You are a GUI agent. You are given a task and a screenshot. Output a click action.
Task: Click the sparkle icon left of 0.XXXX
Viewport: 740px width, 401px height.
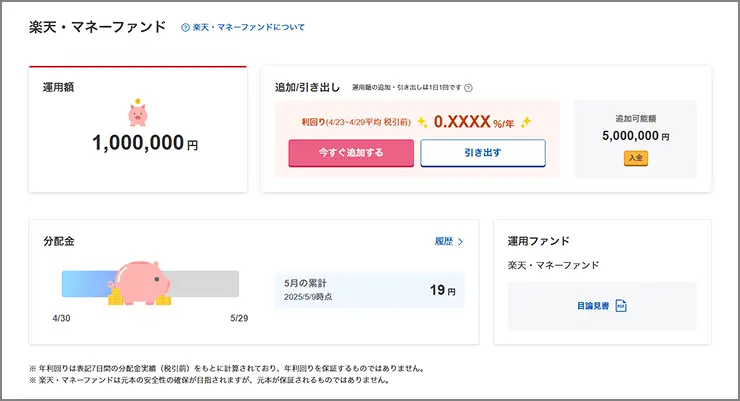coord(422,122)
